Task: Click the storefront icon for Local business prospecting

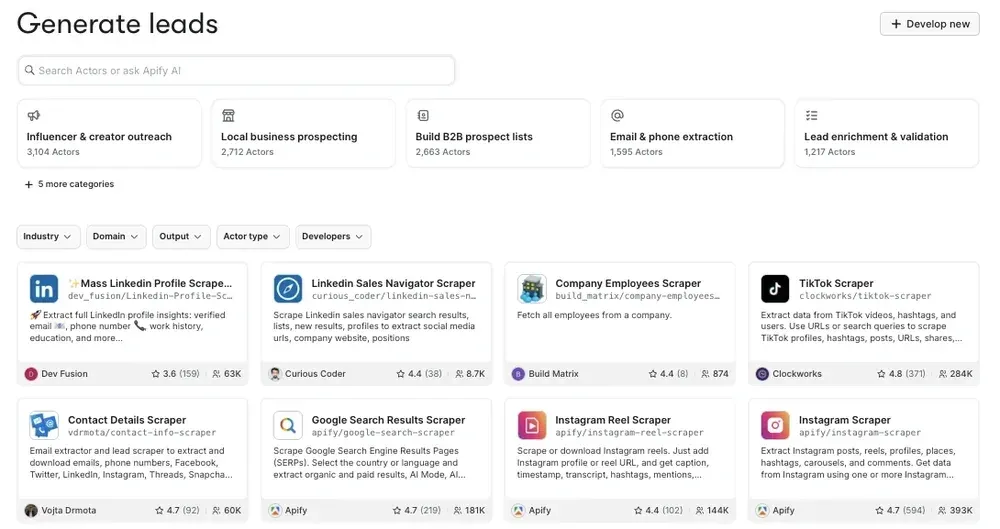Action: coord(228,115)
